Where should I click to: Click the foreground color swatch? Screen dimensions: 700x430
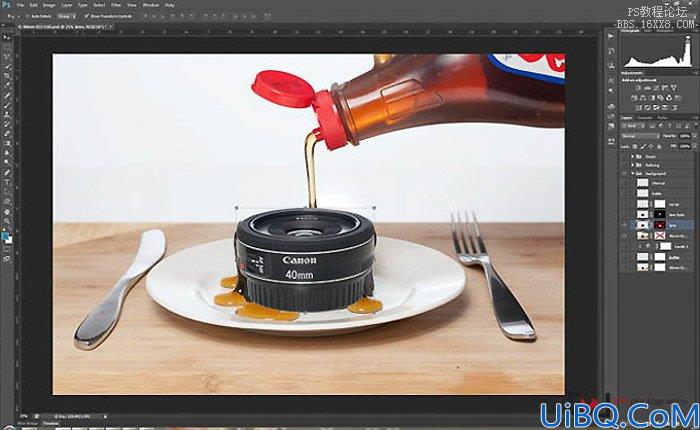tap(5, 236)
